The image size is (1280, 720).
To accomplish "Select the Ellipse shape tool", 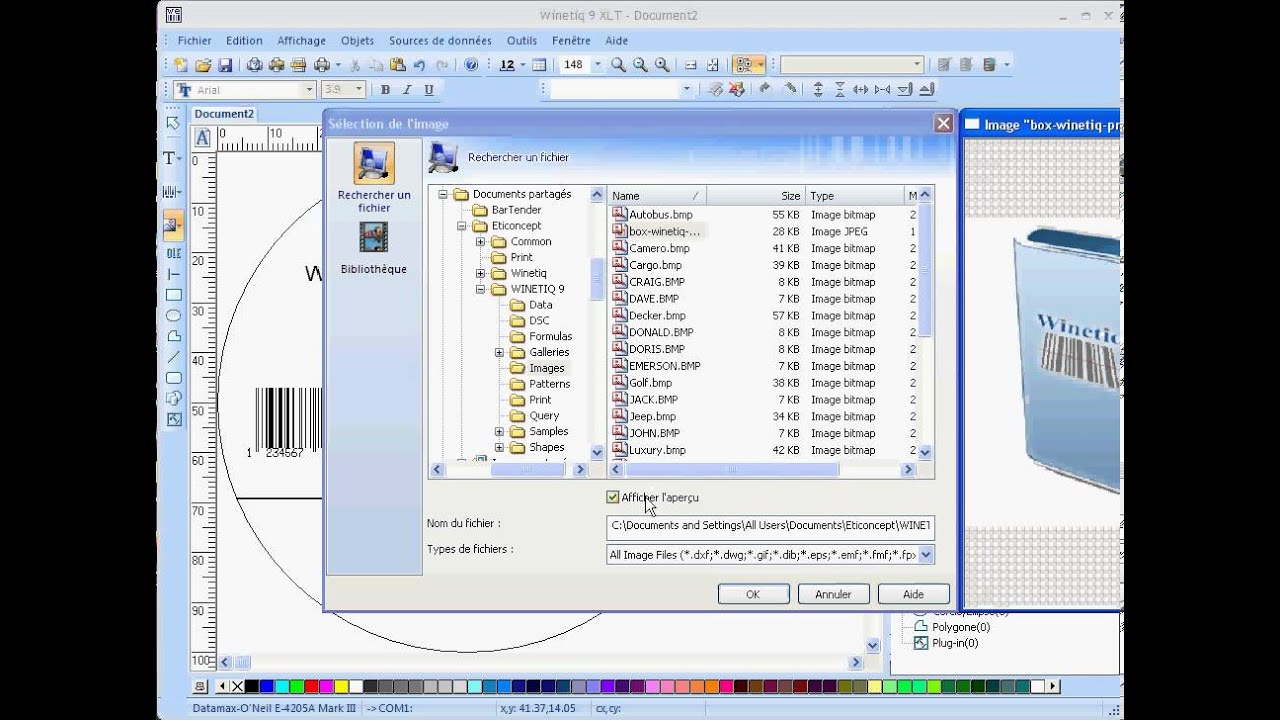I will tap(174, 316).
